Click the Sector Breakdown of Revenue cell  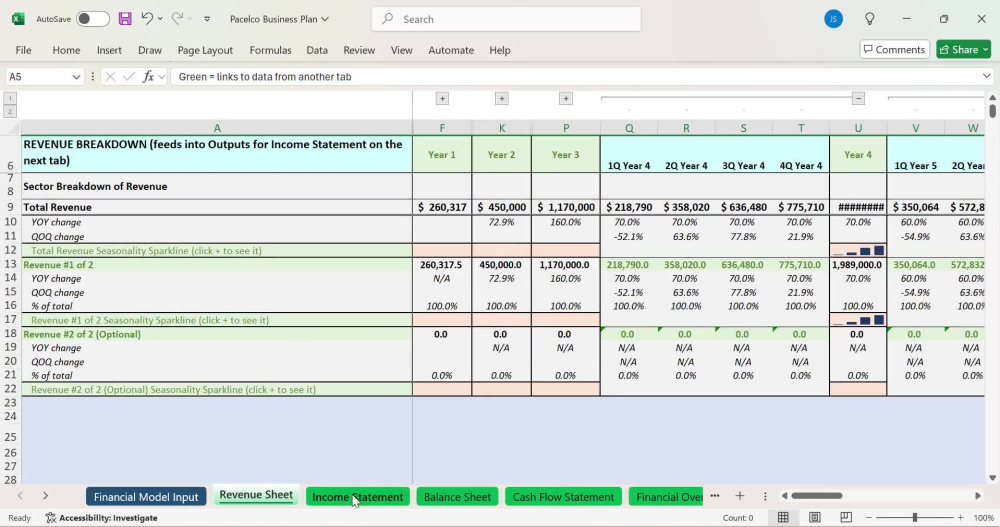(x=217, y=186)
